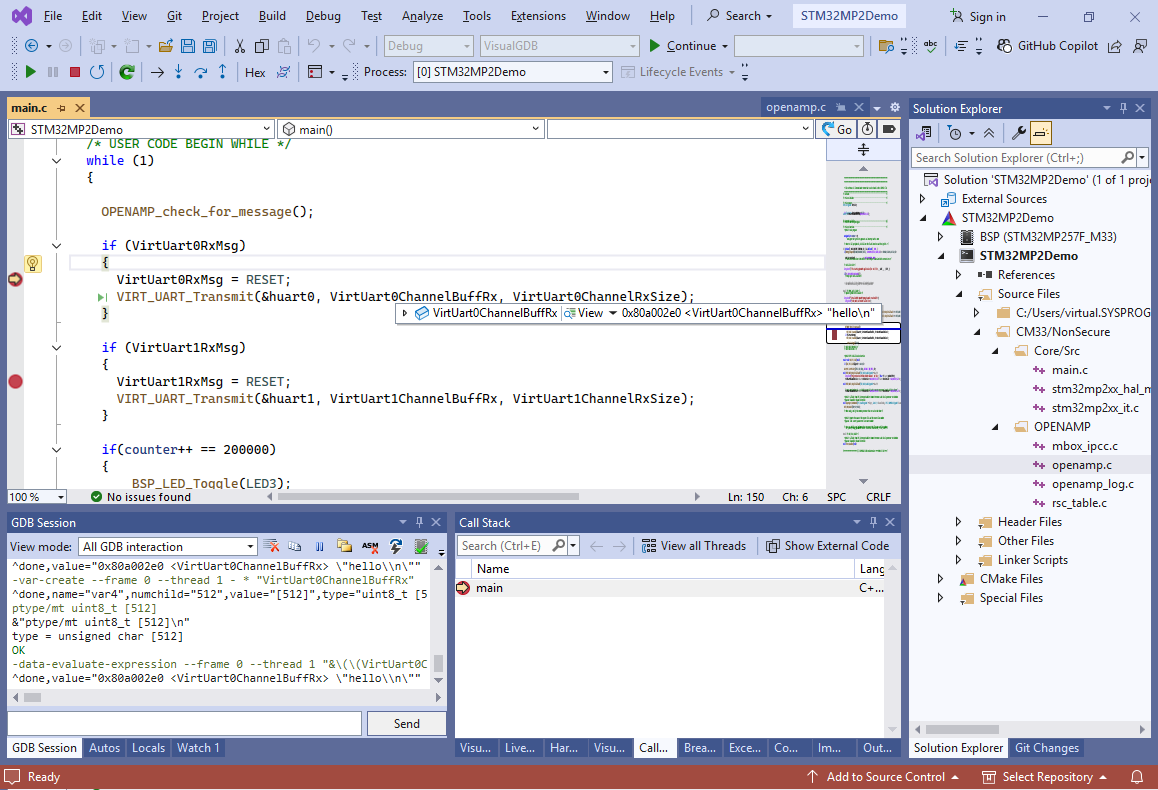Toggle breakpoint on current VirtUart0RxMsg line

click(16, 280)
